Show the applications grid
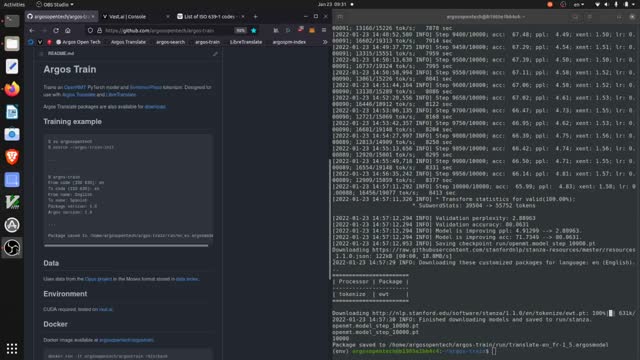The width and height of the screenshot is (640, 360). click(x=12, y=349)
